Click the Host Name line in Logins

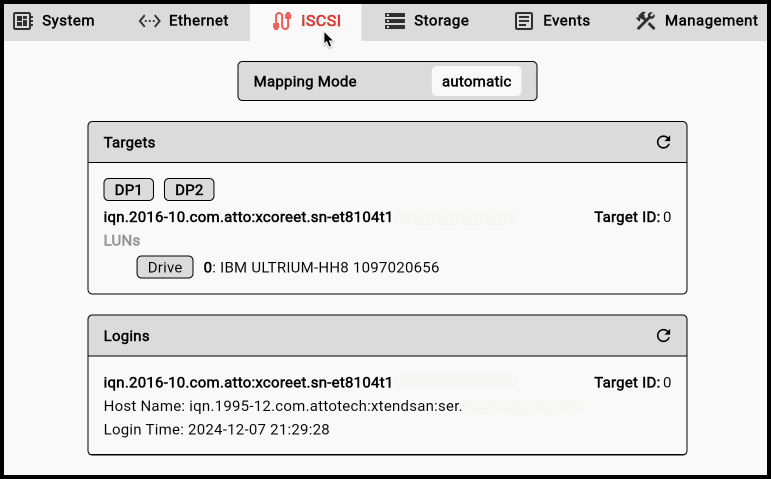(x=283, y=406)
